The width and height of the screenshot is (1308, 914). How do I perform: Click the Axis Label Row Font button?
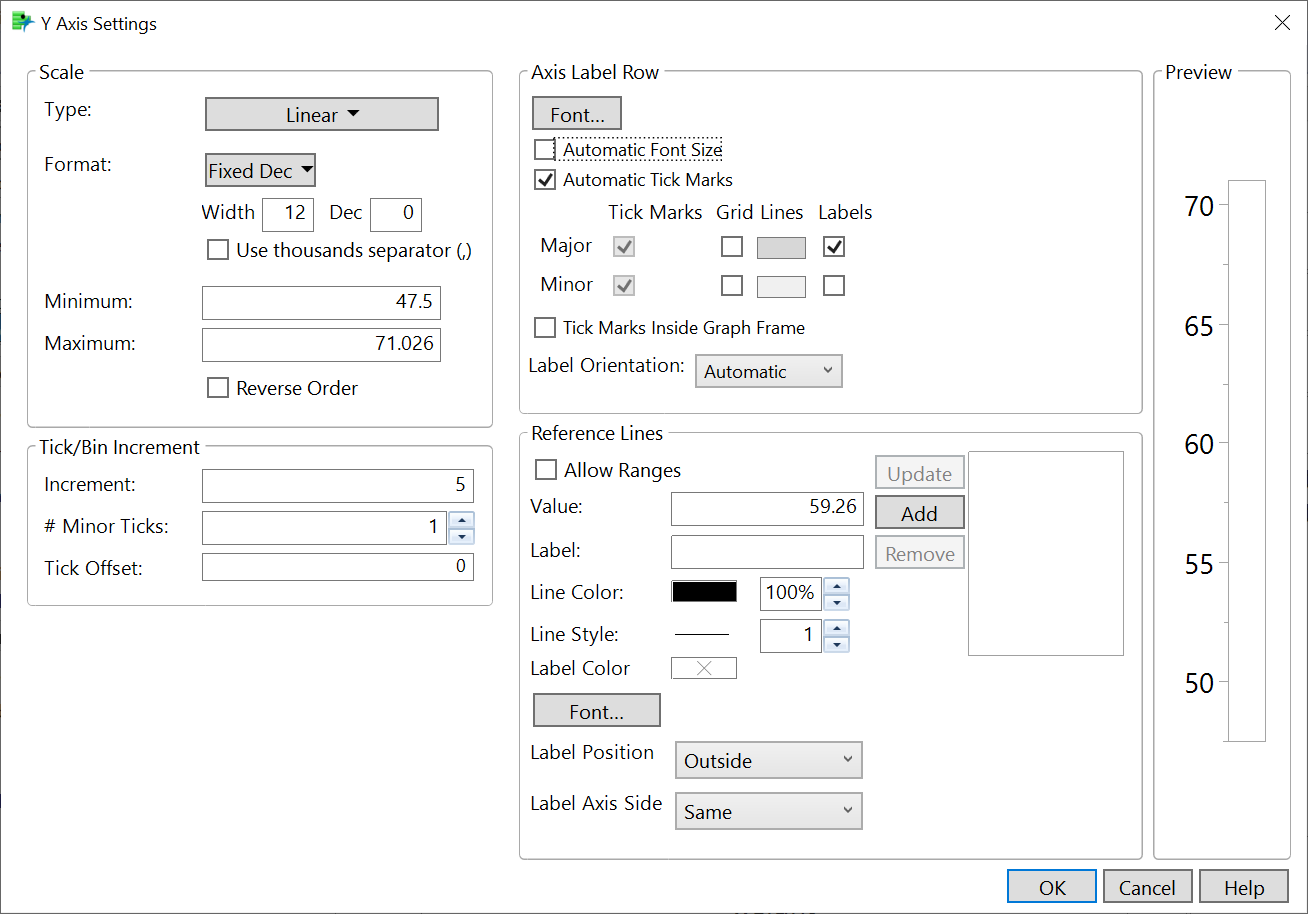pyautogui.click(x=577, y=114)
